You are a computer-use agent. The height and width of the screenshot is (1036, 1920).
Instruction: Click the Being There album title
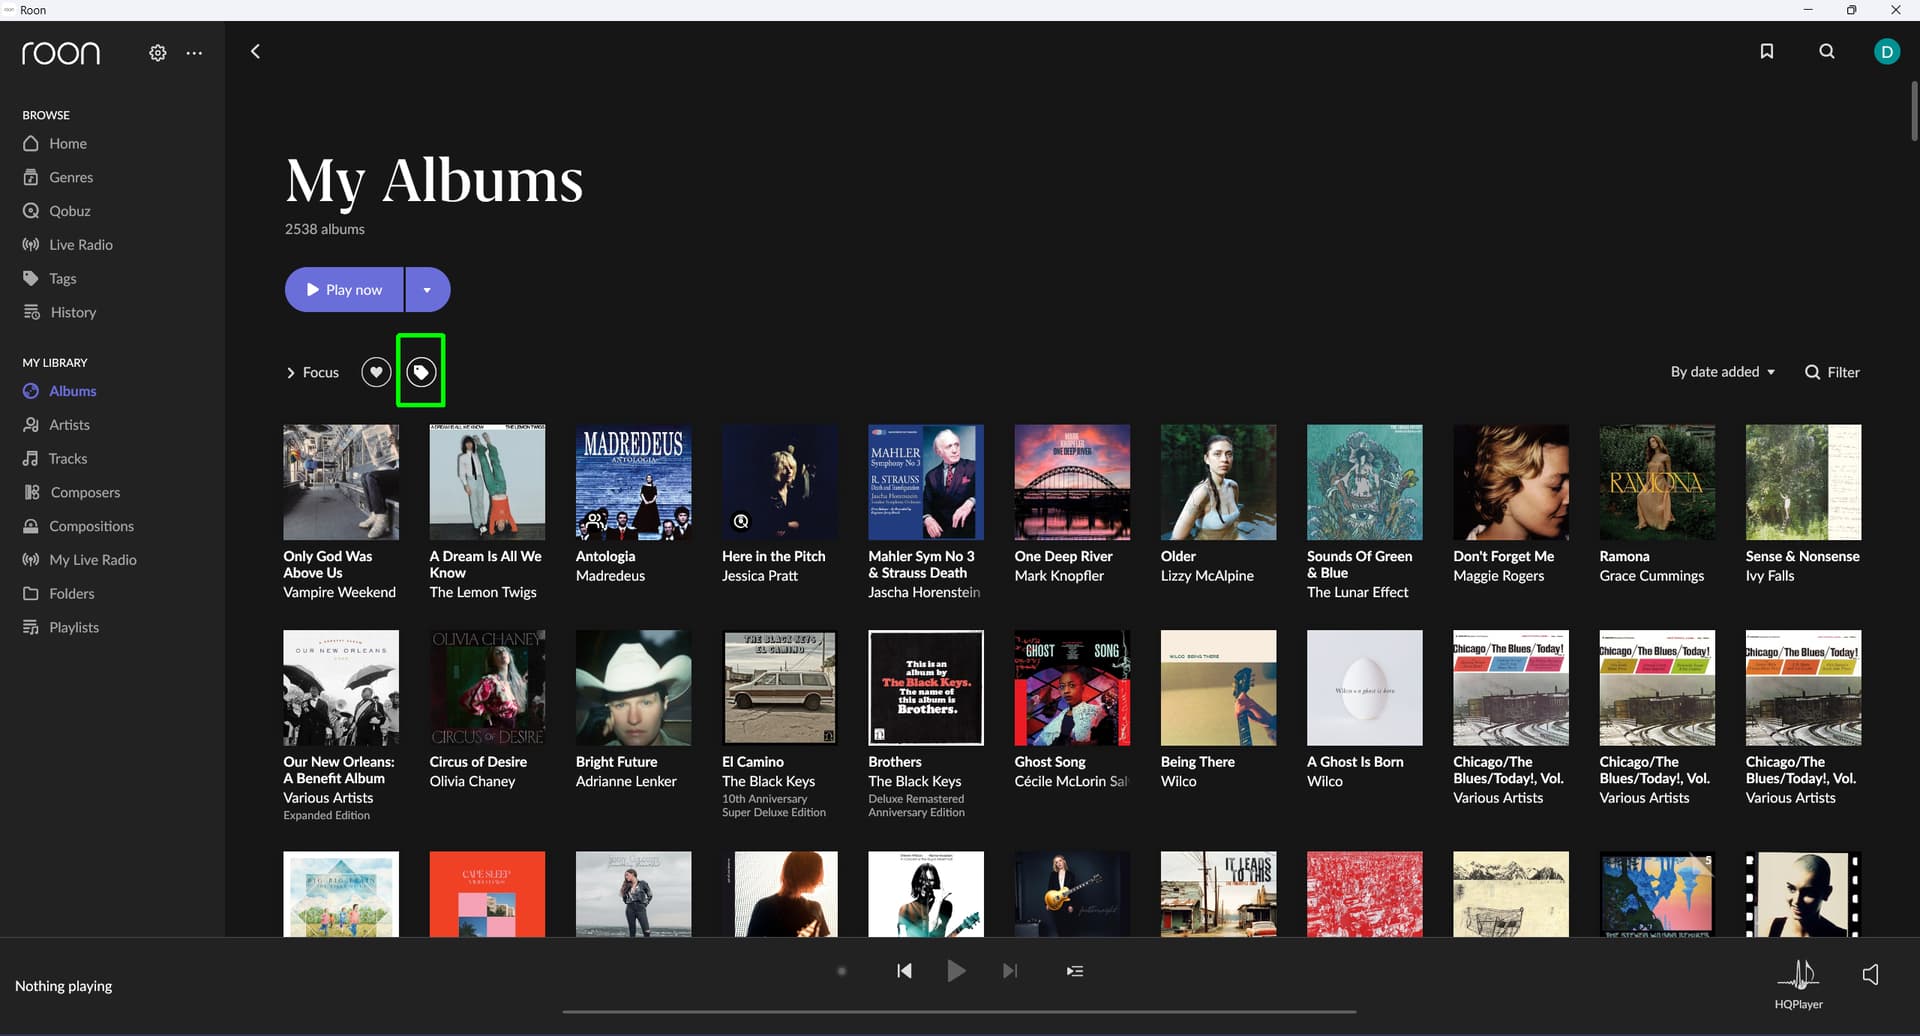1197,762
